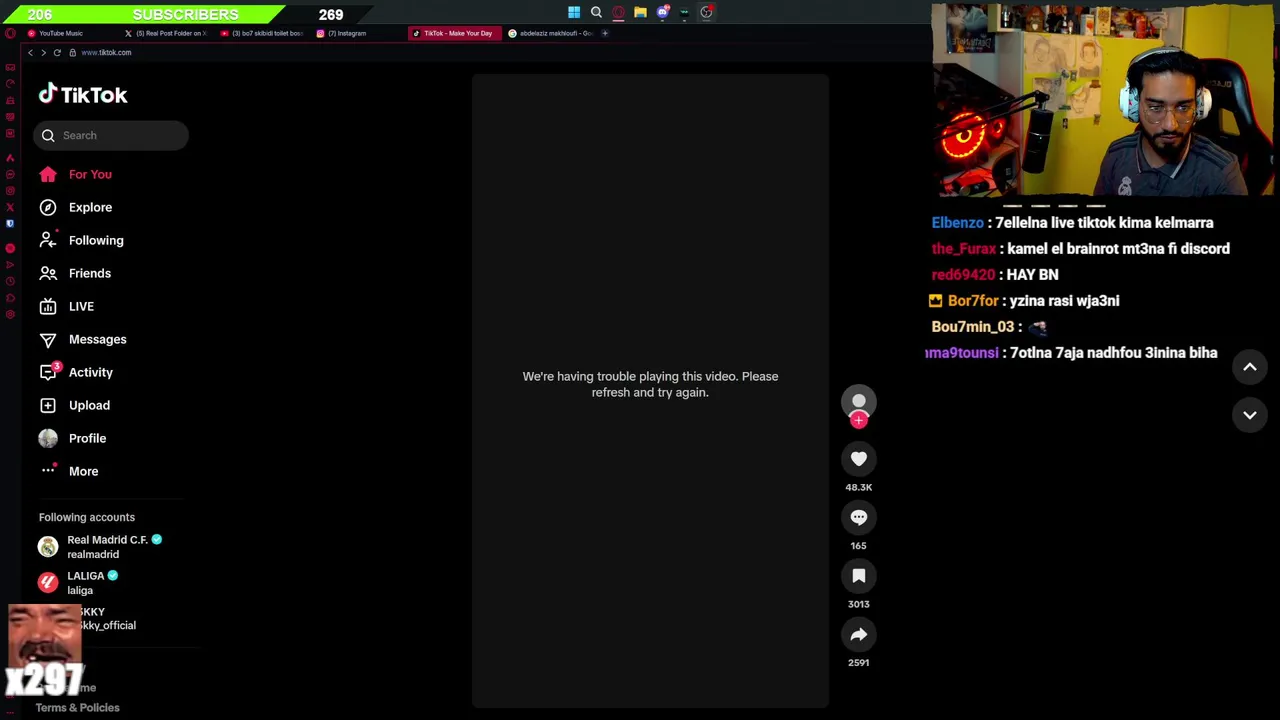Screen dimensions: 1280x720
Task: Open the Upload page
Action: [x=74, y=405]
